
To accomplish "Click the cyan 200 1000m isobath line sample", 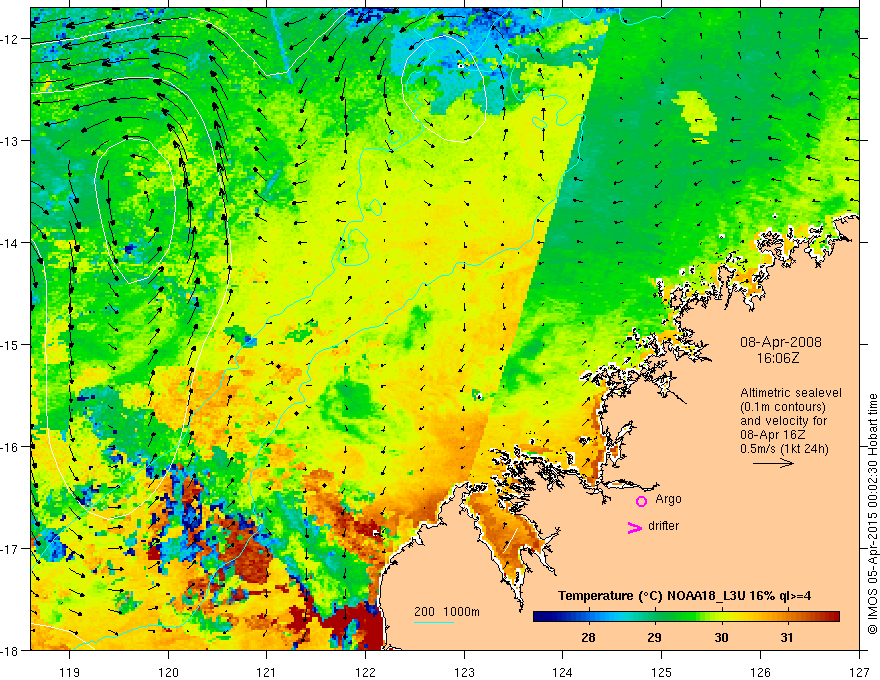I will coord(434,622).
